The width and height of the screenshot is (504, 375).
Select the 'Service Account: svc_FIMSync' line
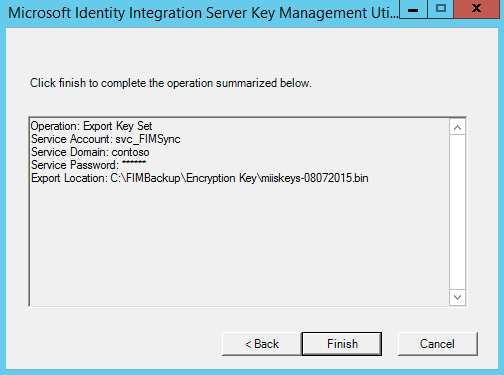[106, 139]
